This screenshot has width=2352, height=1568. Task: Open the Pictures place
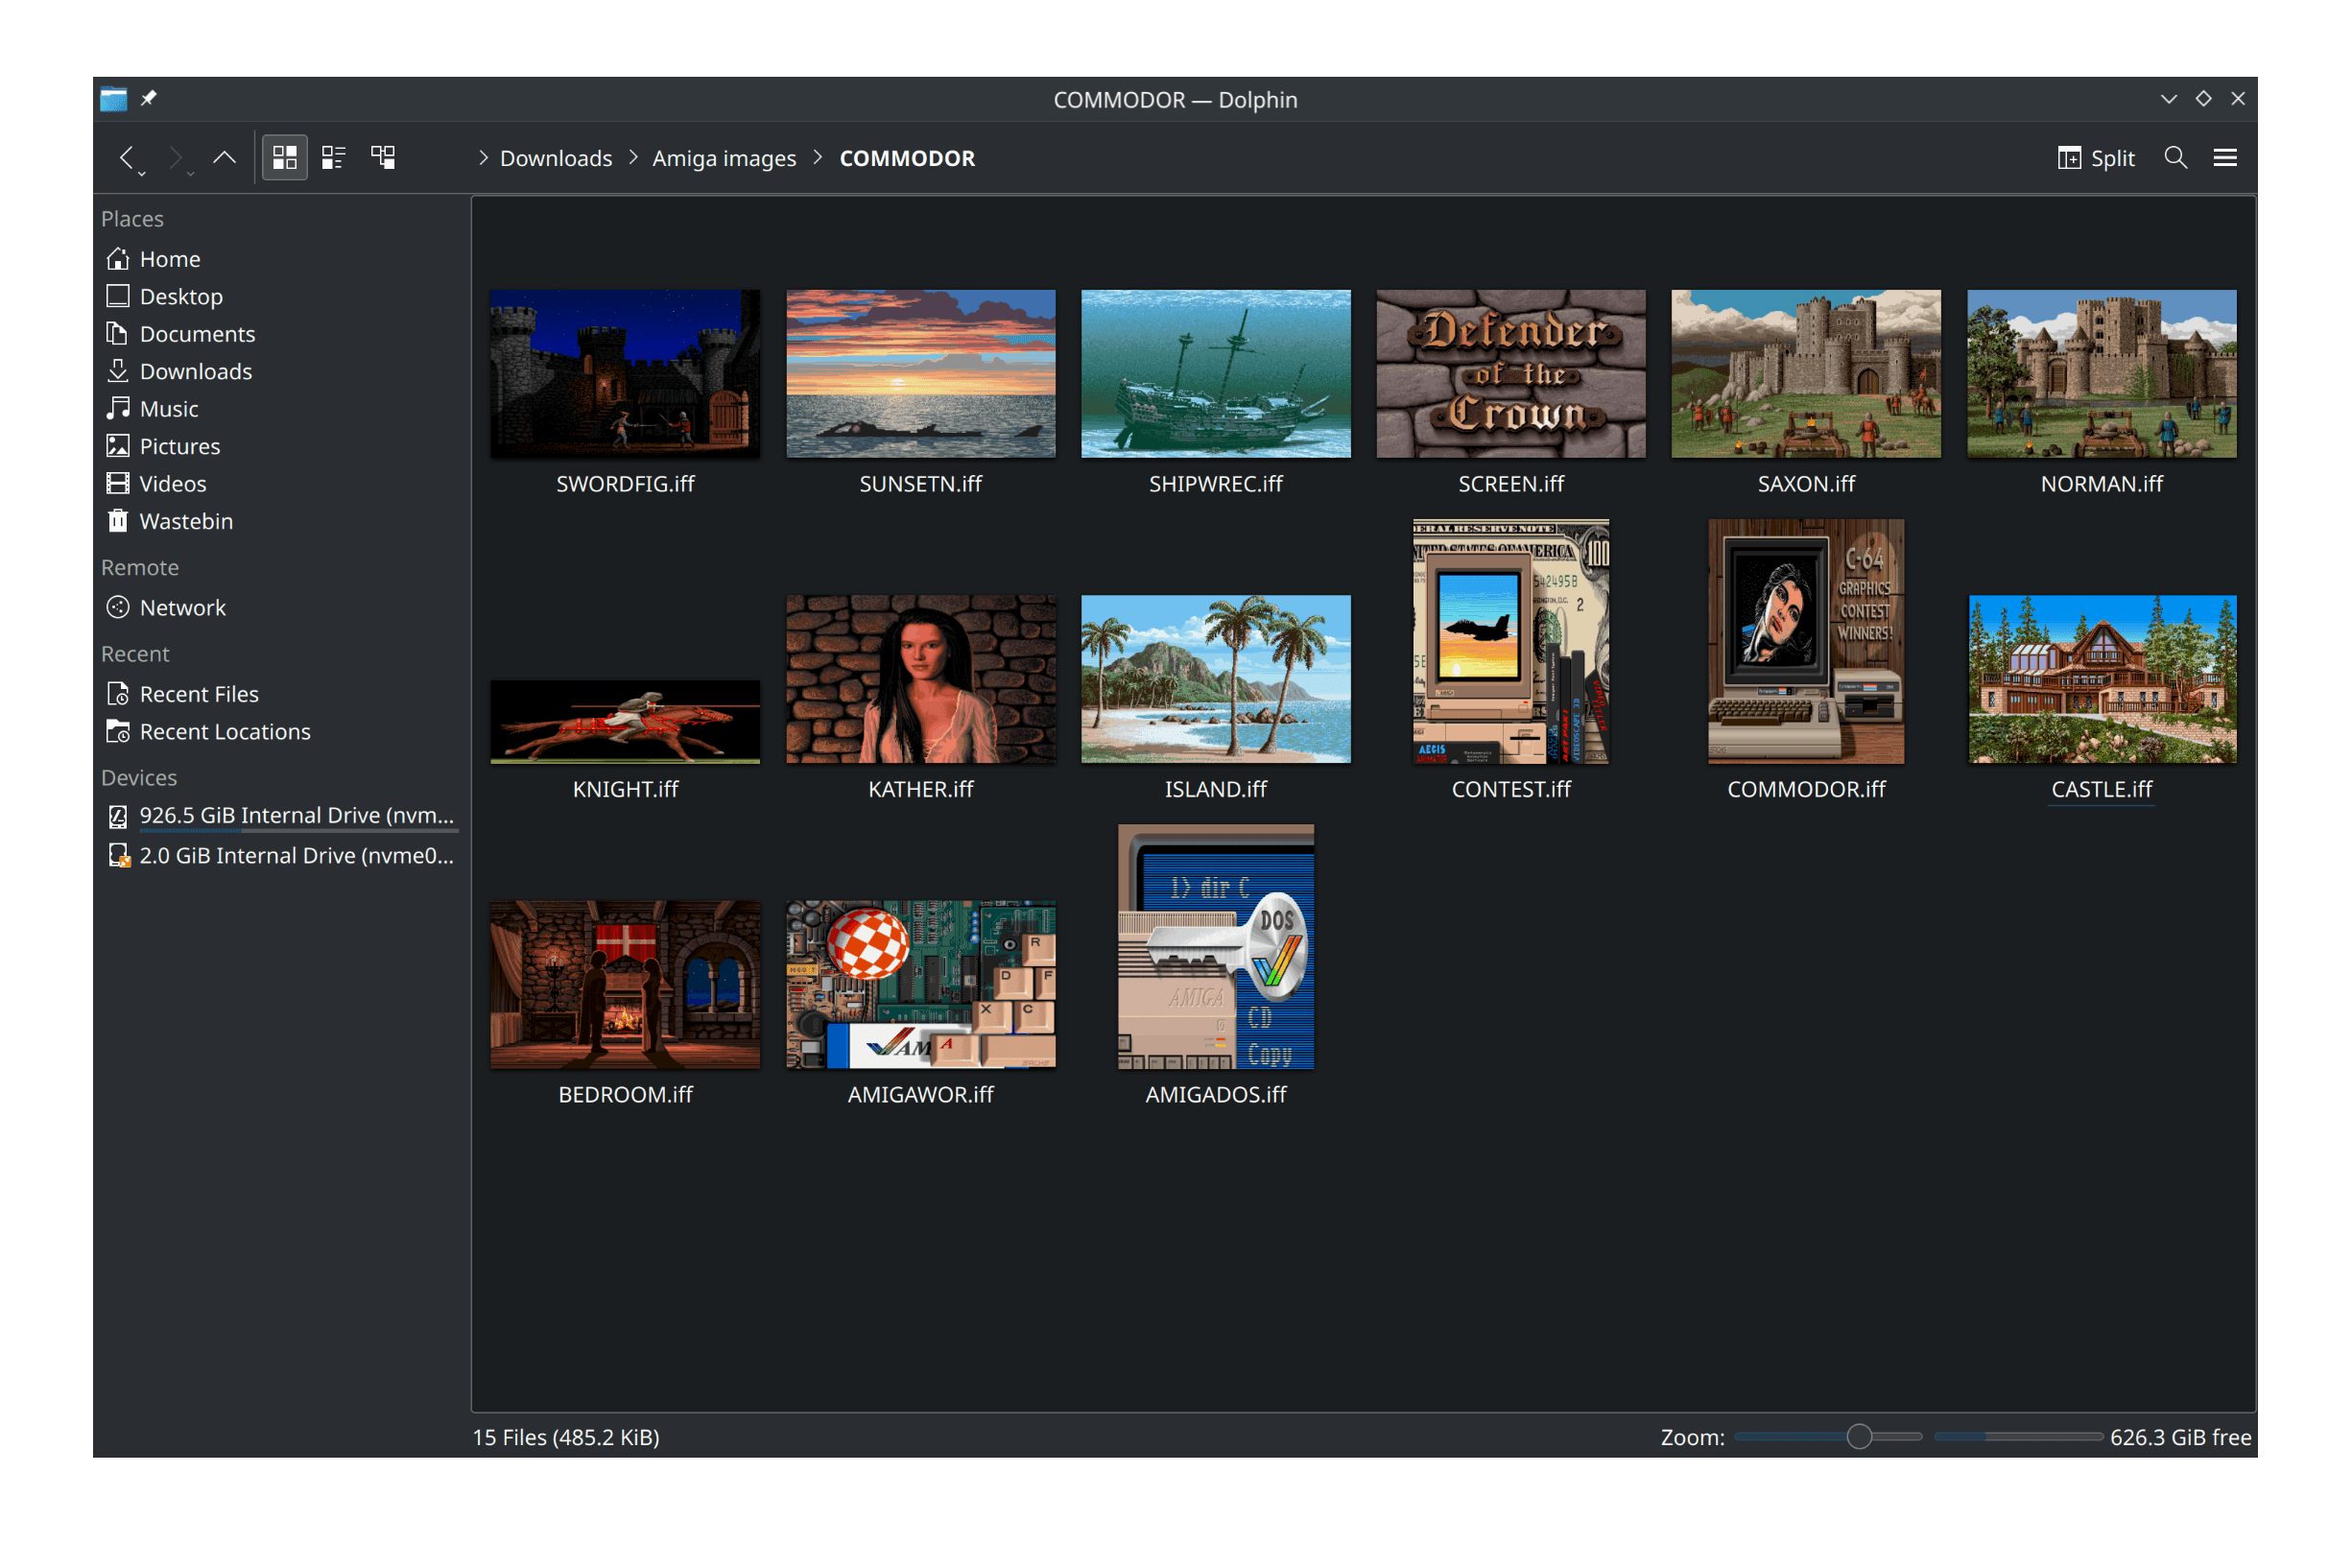point(179,446)
